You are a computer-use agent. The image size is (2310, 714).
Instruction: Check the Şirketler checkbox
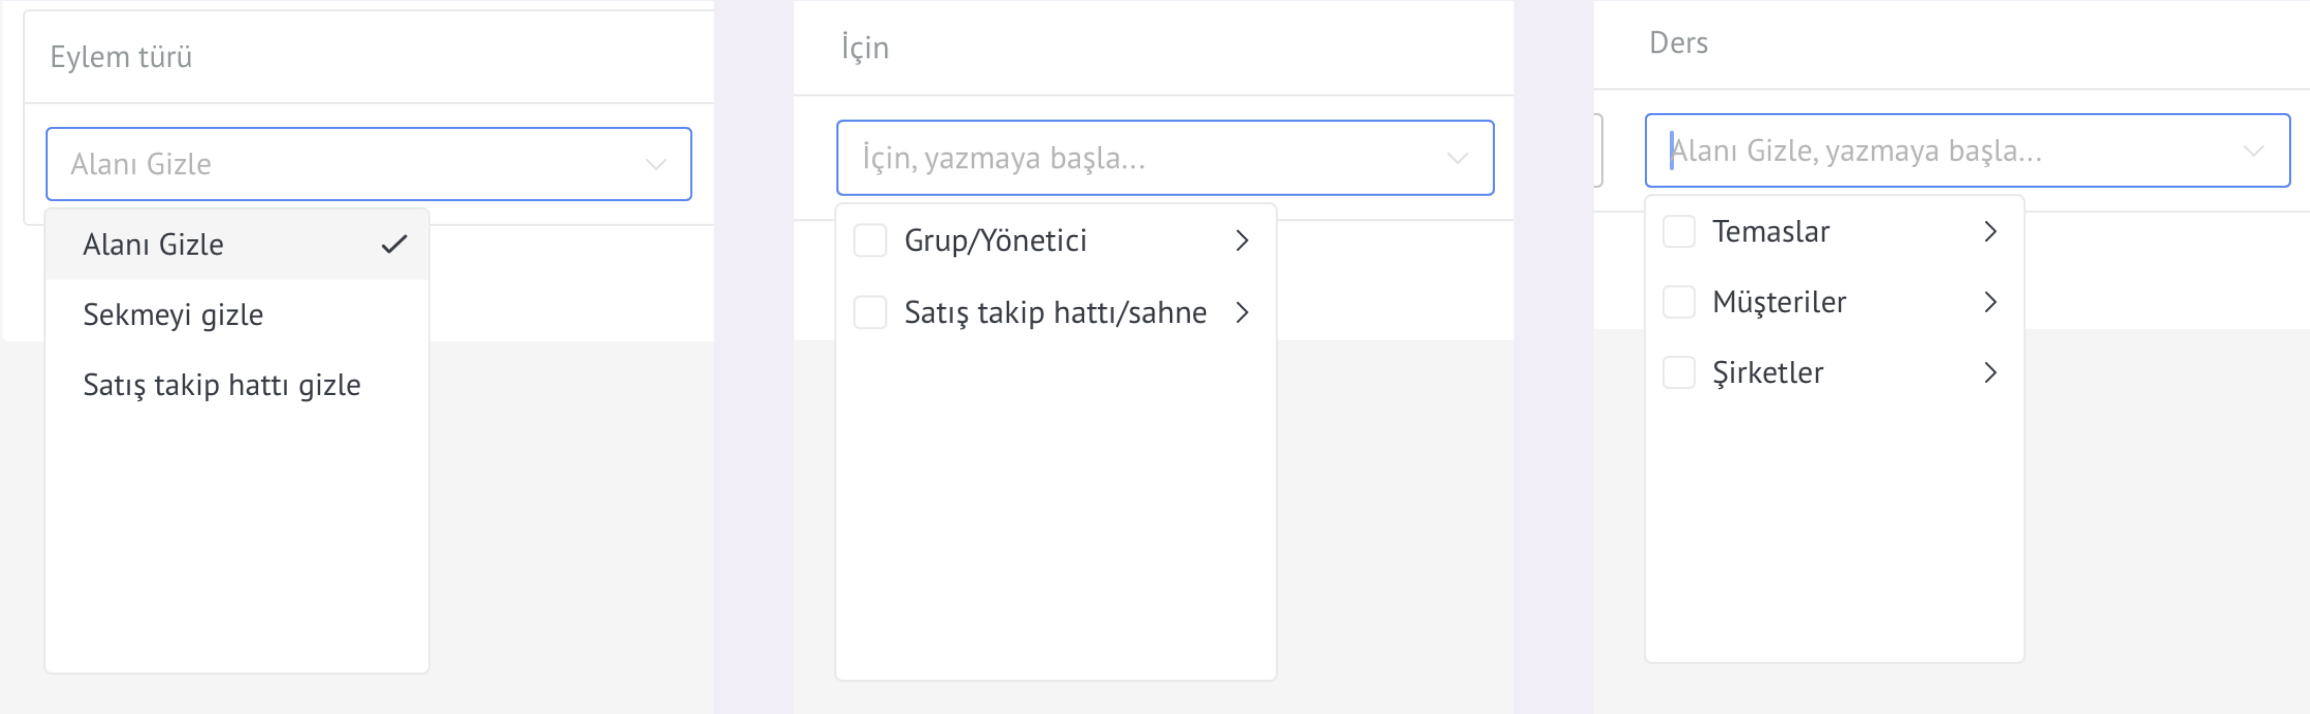tap(1679, 373)
